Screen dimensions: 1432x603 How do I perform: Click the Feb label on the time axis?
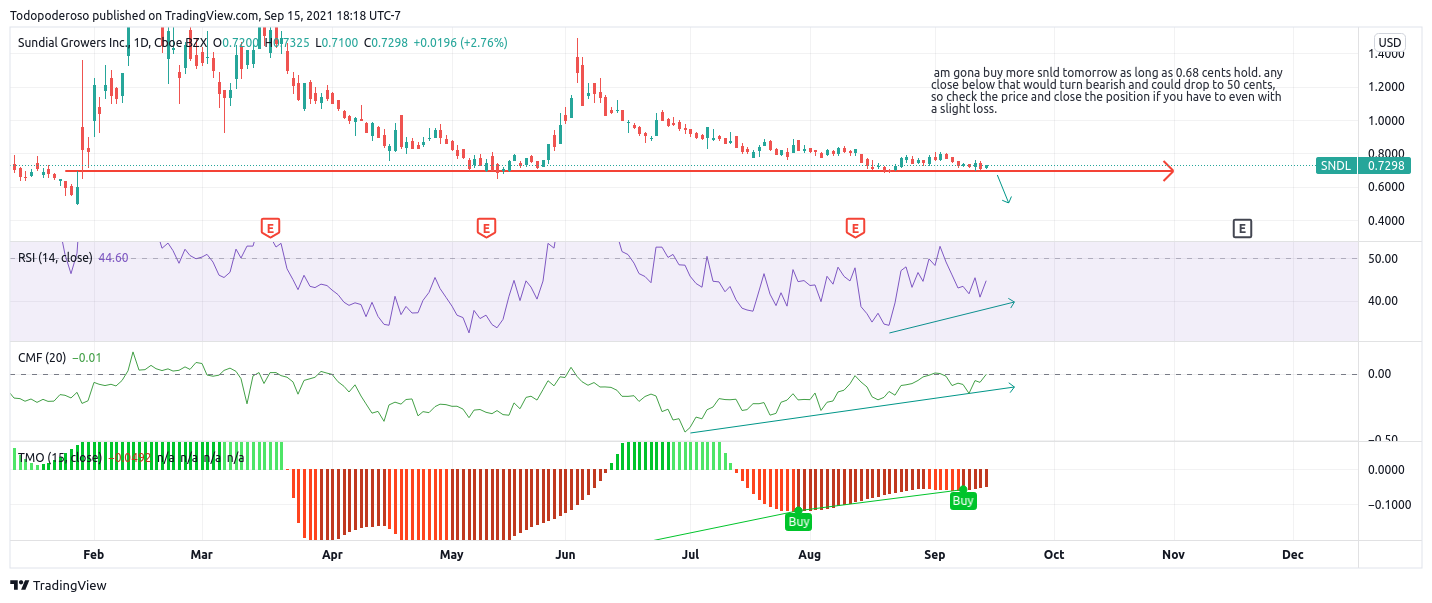pyautogui.click(x=94, y=554)
